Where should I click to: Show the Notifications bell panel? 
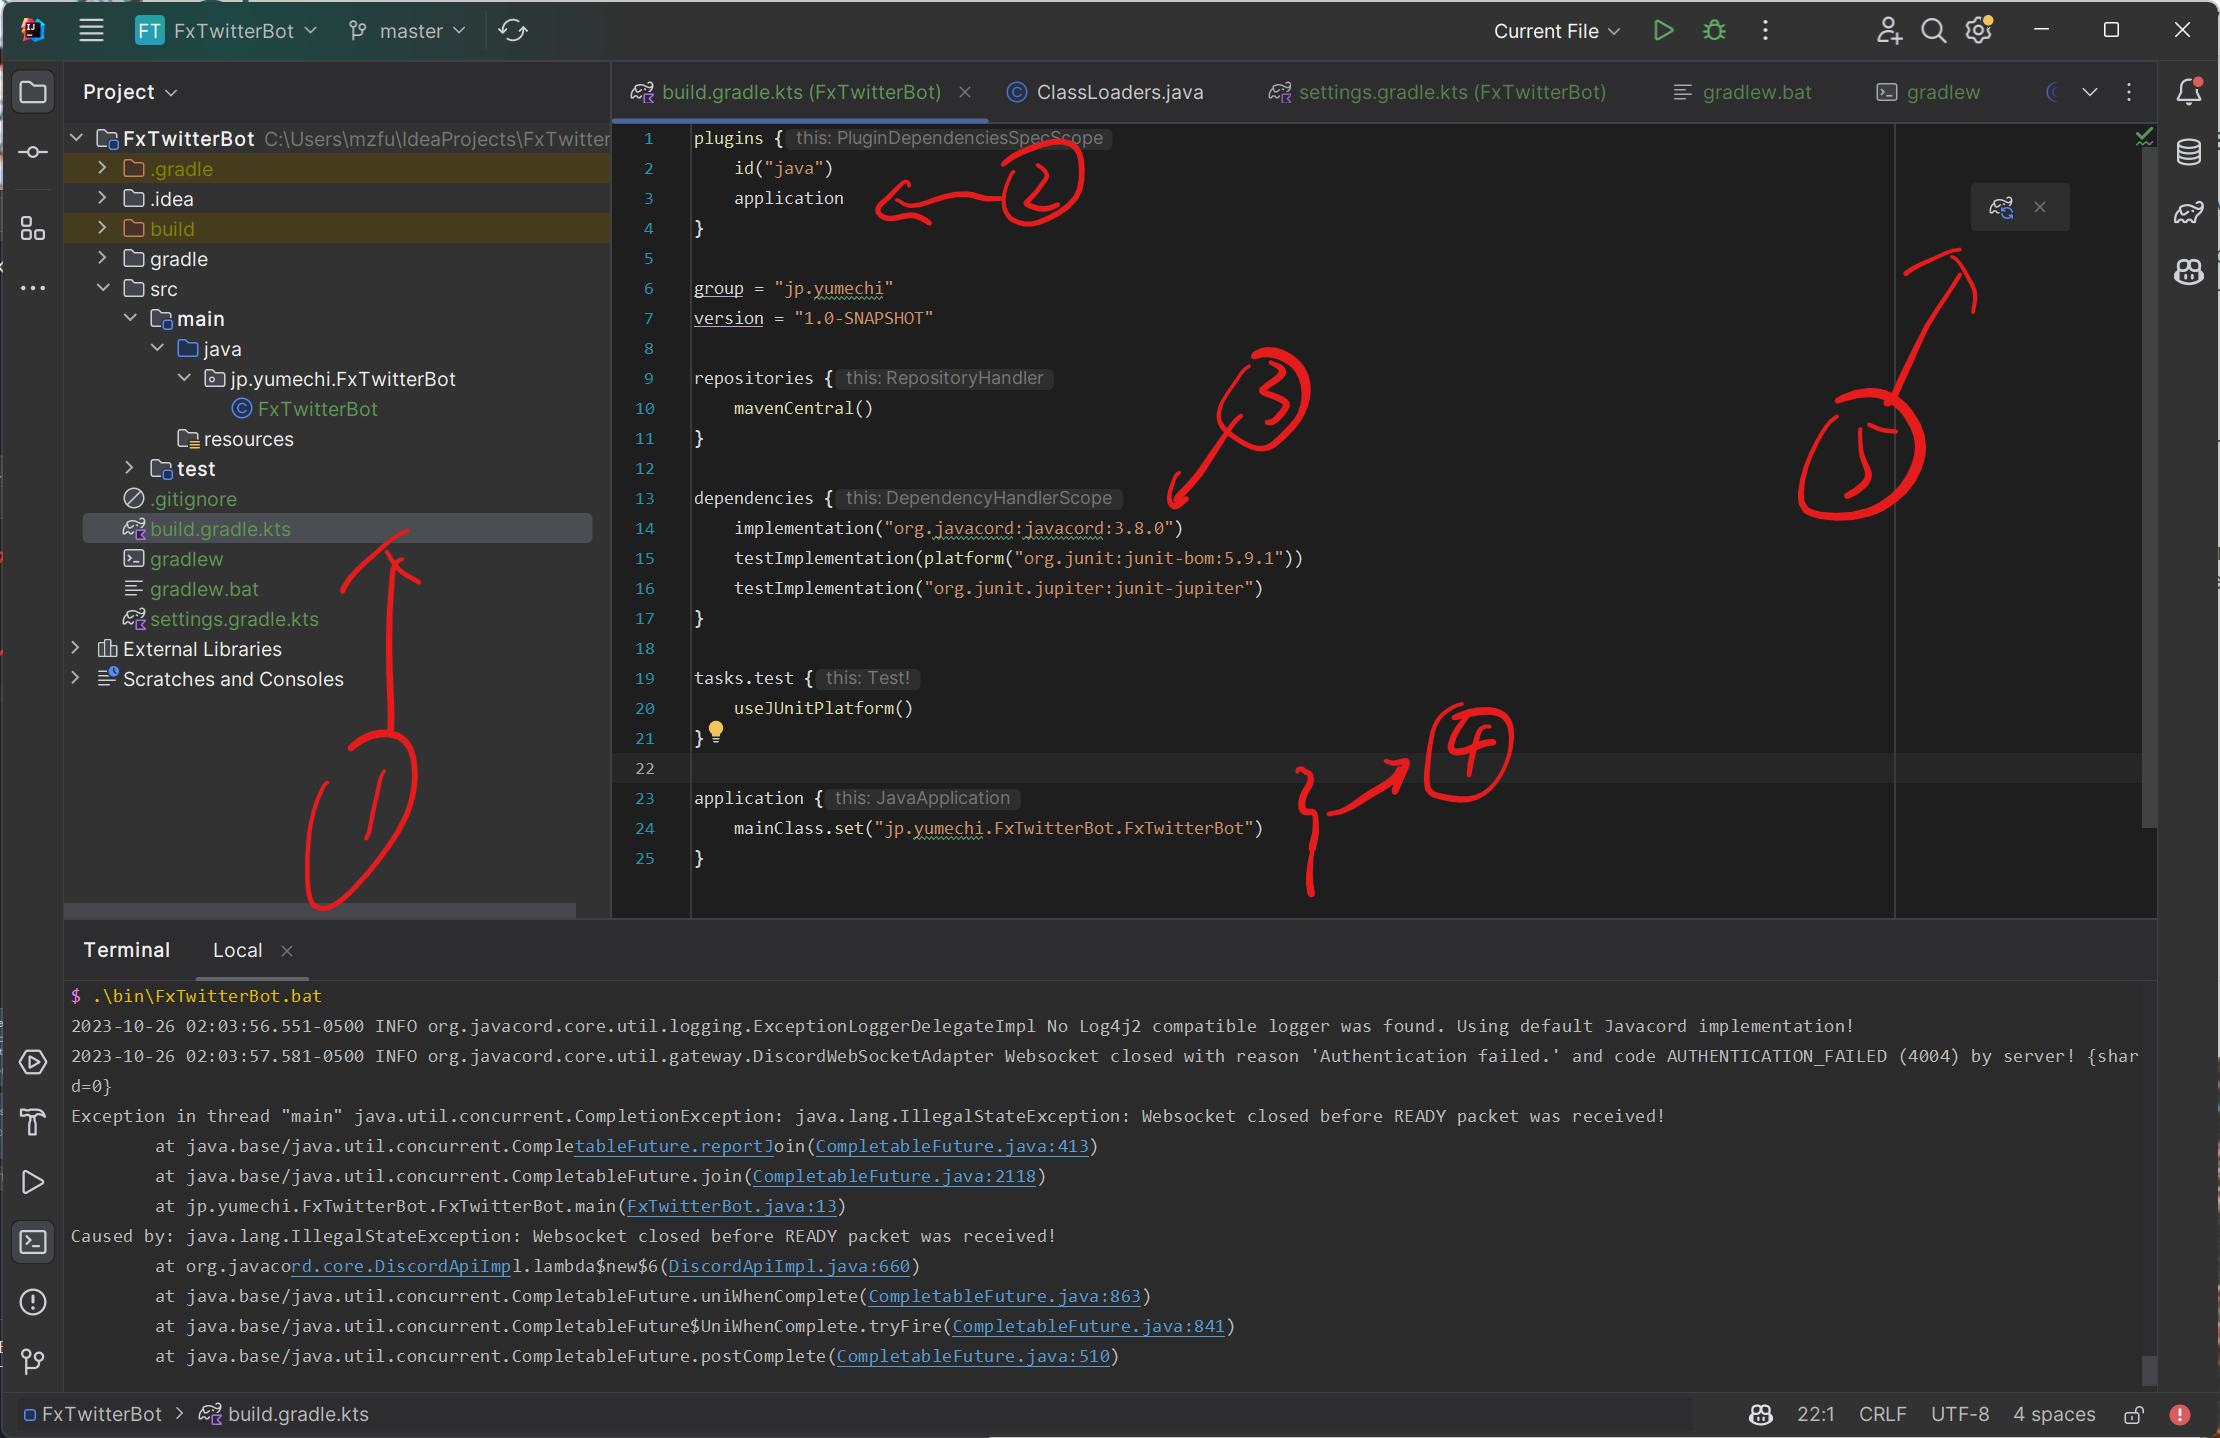point(2188,90)
